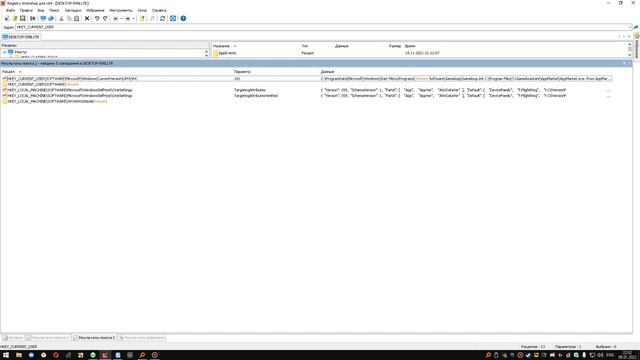Image resolution: width=640 pixels, height=360 pixels.
Task: Open the Forward history dropdown arrow
Action: [133, 18]
